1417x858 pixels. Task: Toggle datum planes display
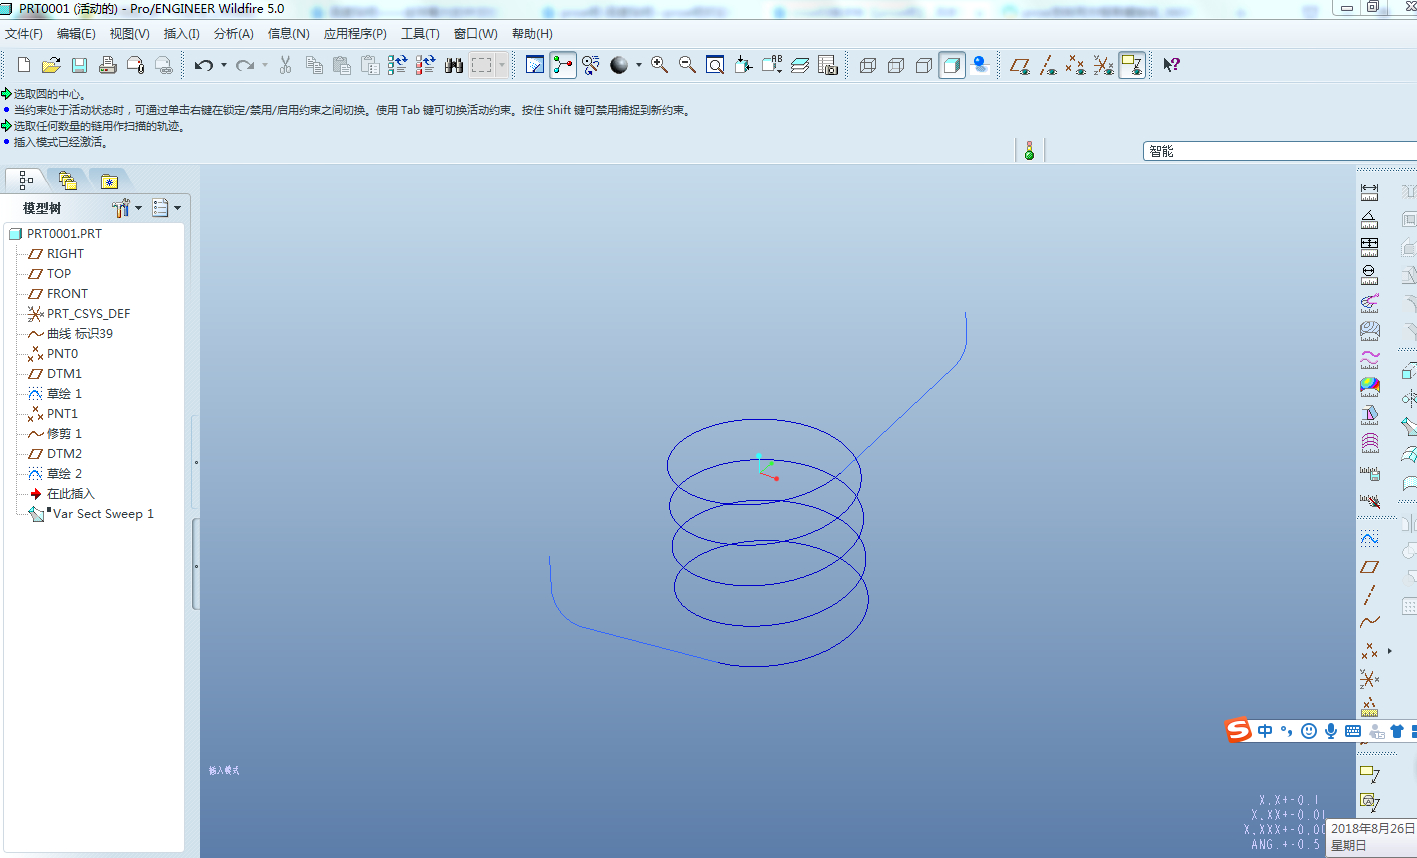(1019, 65)
